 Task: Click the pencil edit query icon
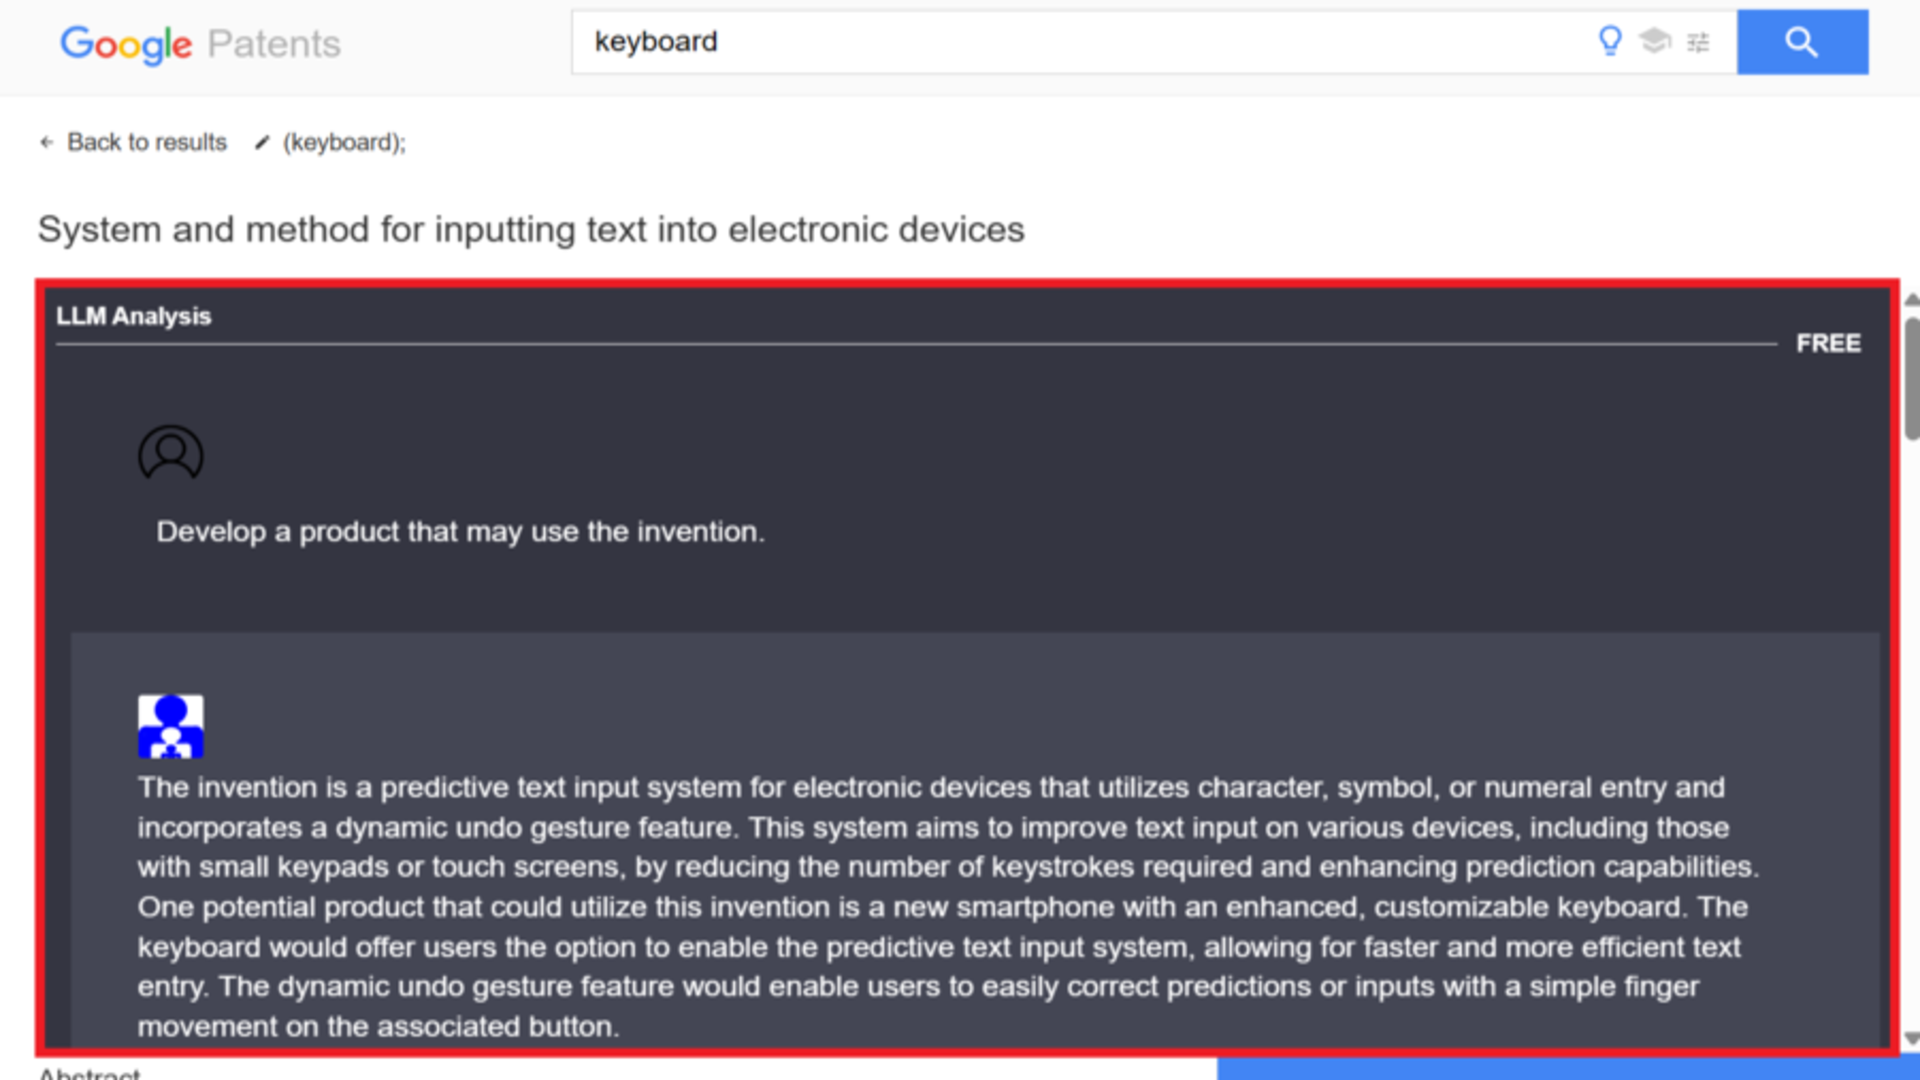262,143
